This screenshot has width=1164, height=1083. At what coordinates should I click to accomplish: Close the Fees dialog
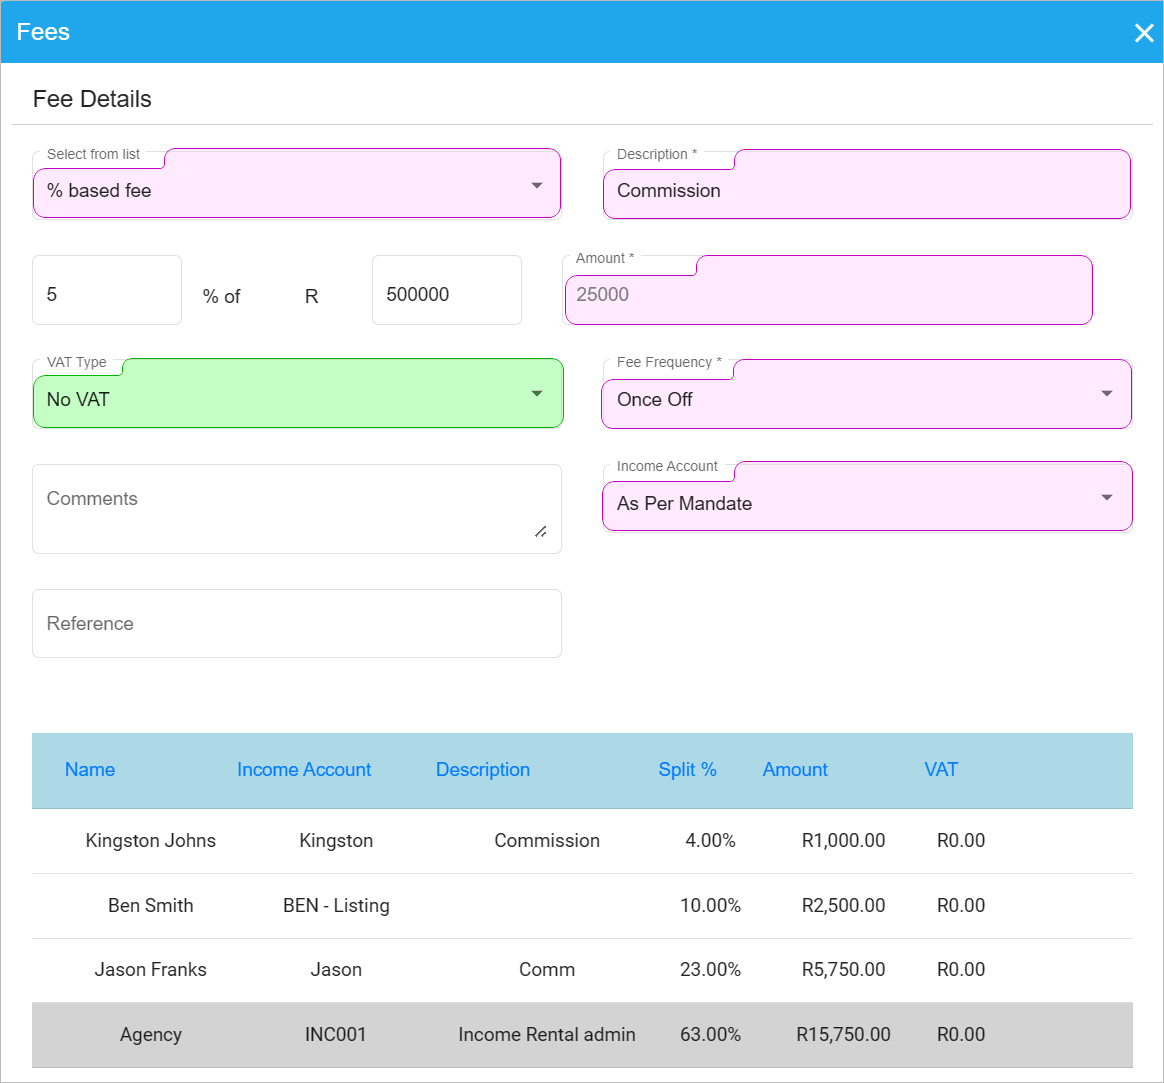pyautogui.click(x=1144, y=33)
